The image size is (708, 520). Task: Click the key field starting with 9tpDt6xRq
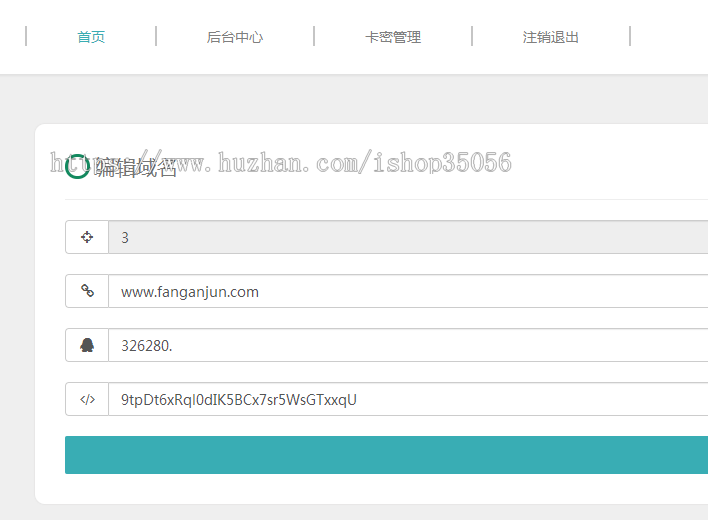pos(408,399)
